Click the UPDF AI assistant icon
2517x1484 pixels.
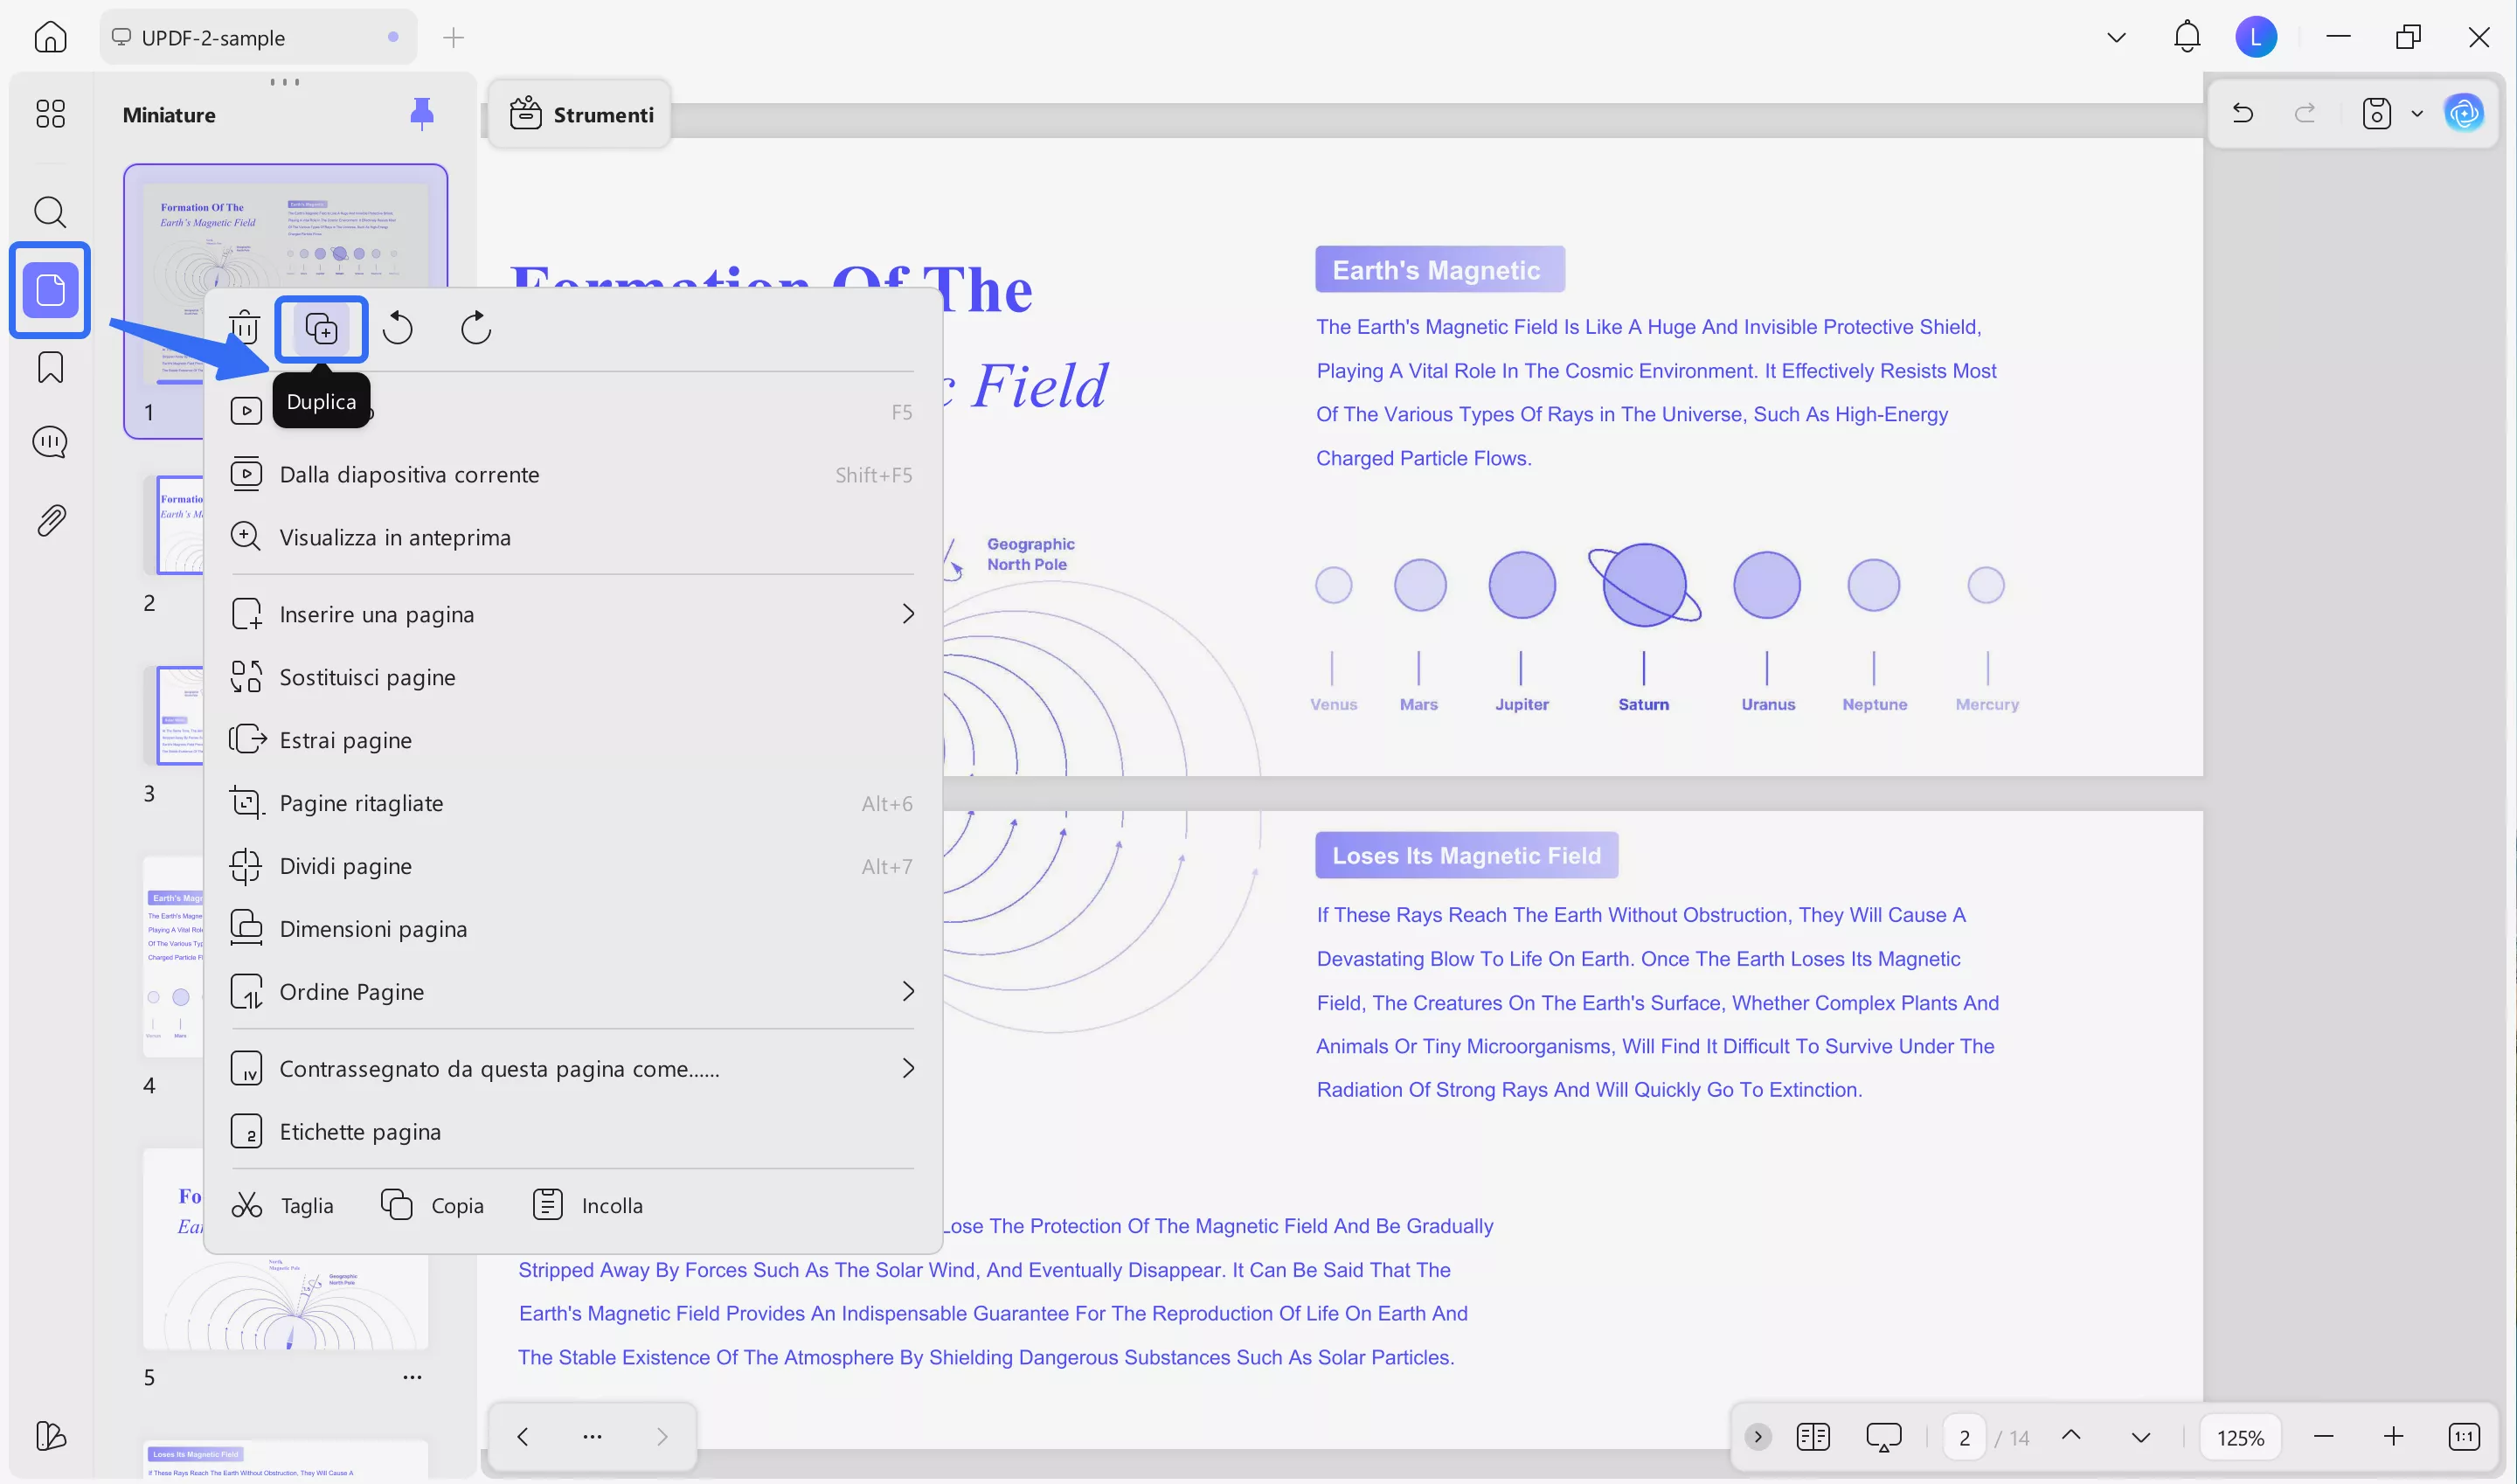[2463, 113]
